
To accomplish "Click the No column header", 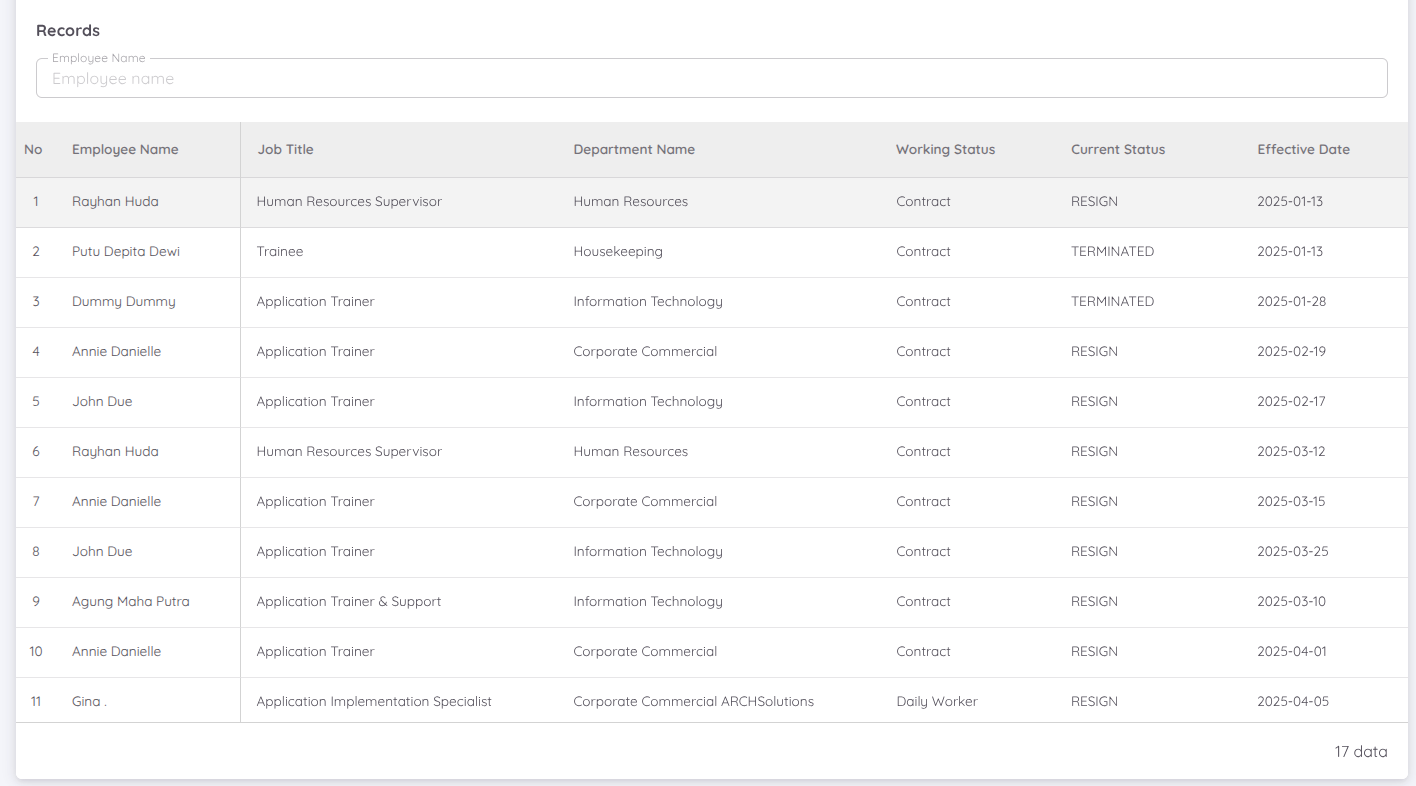I will click(x=34, y=149).
